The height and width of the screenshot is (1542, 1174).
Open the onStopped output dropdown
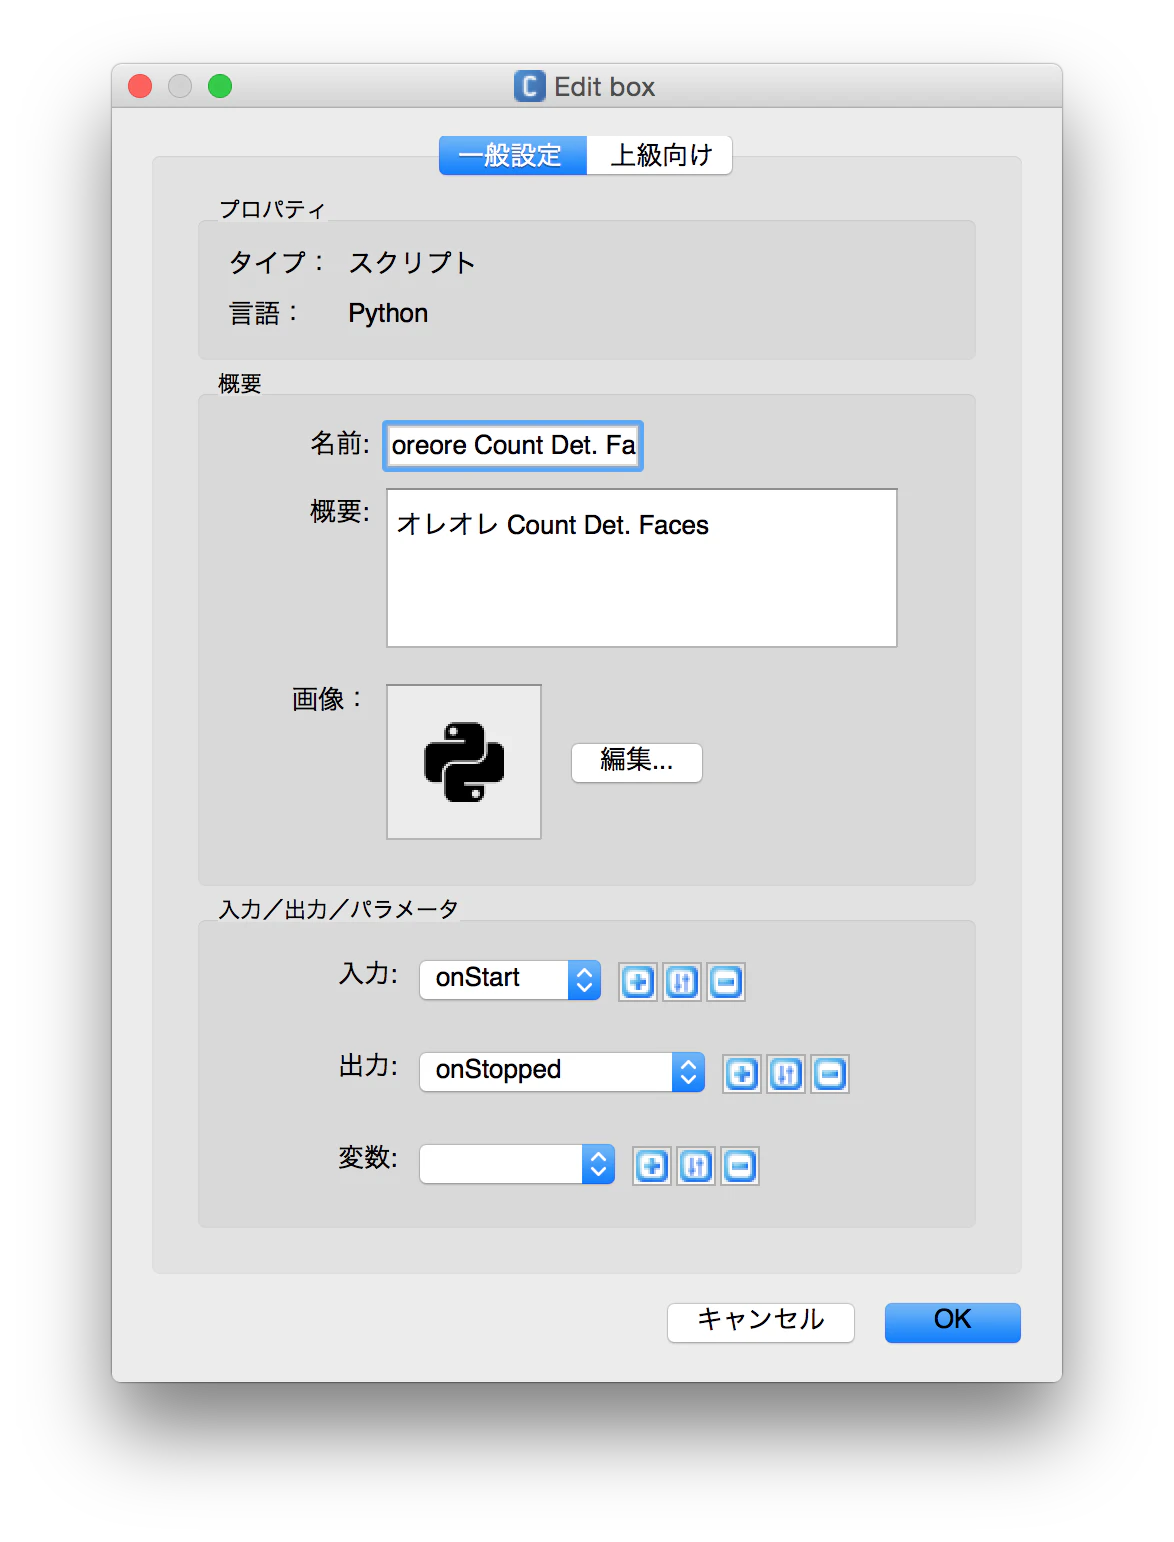point(562,1072)
